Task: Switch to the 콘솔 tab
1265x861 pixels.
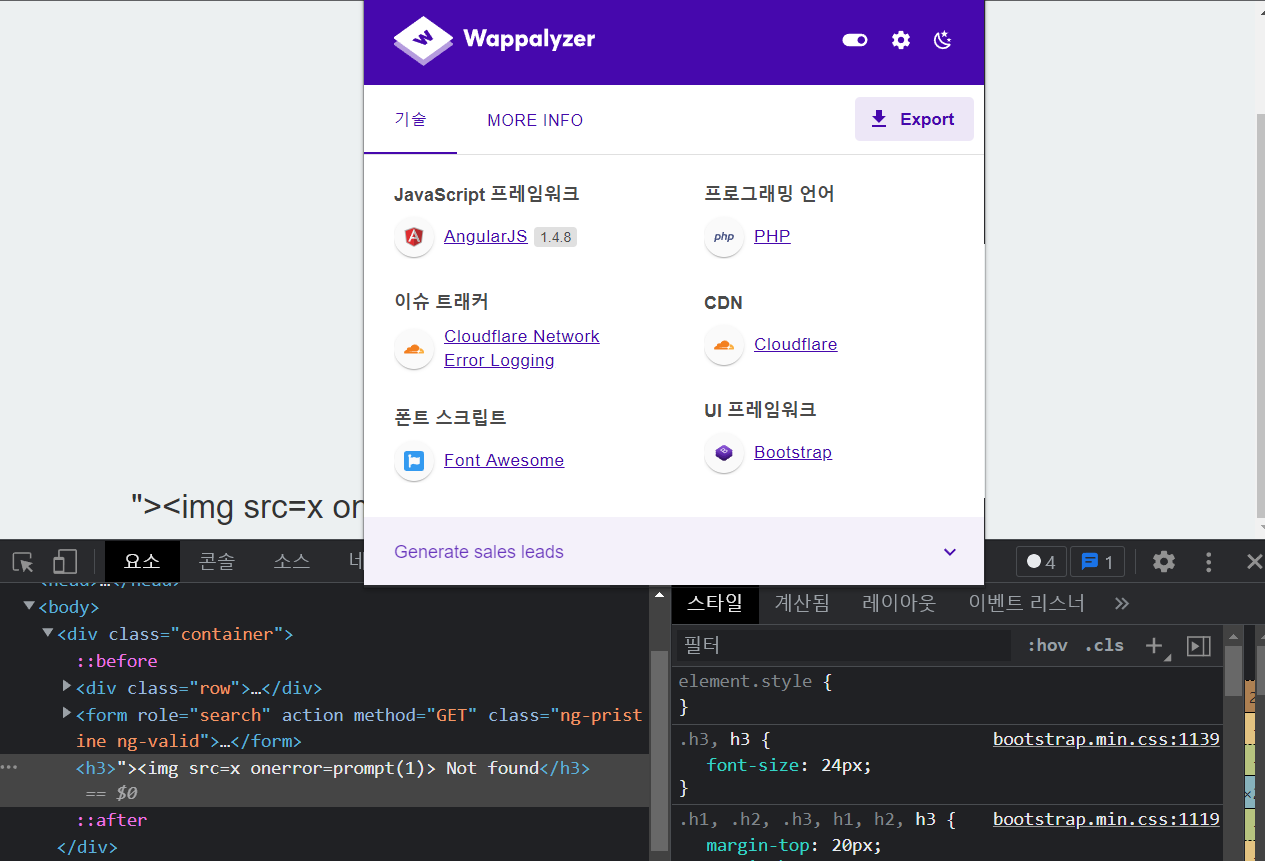Action: click(217, 562)
